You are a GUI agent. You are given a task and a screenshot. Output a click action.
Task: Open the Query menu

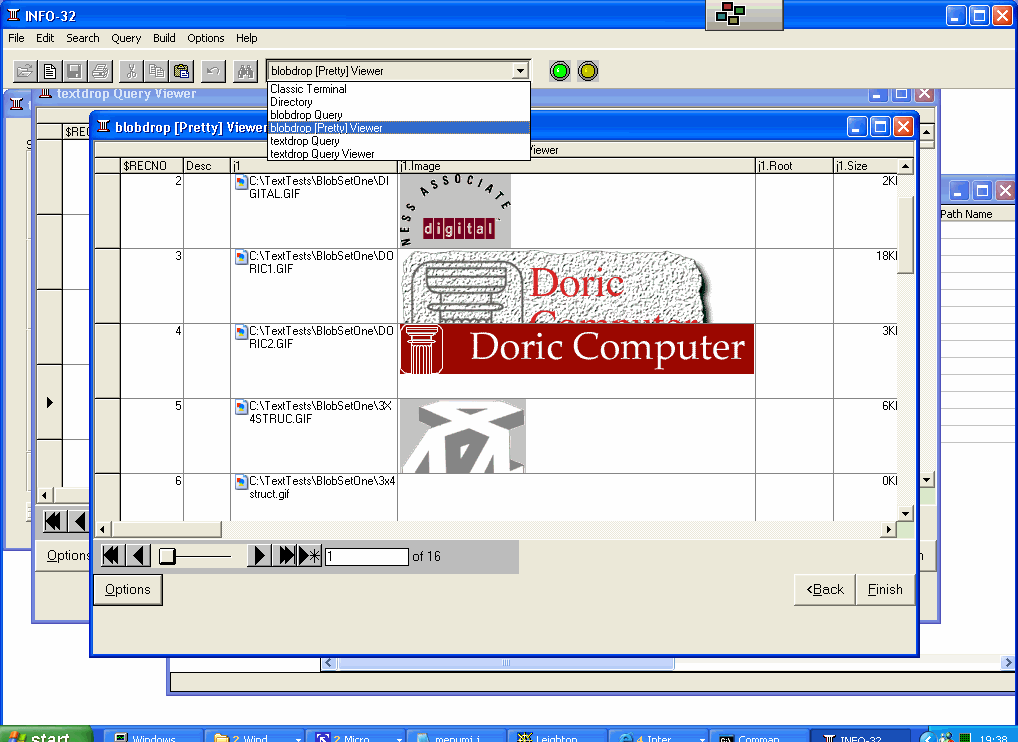coord(126,38)
